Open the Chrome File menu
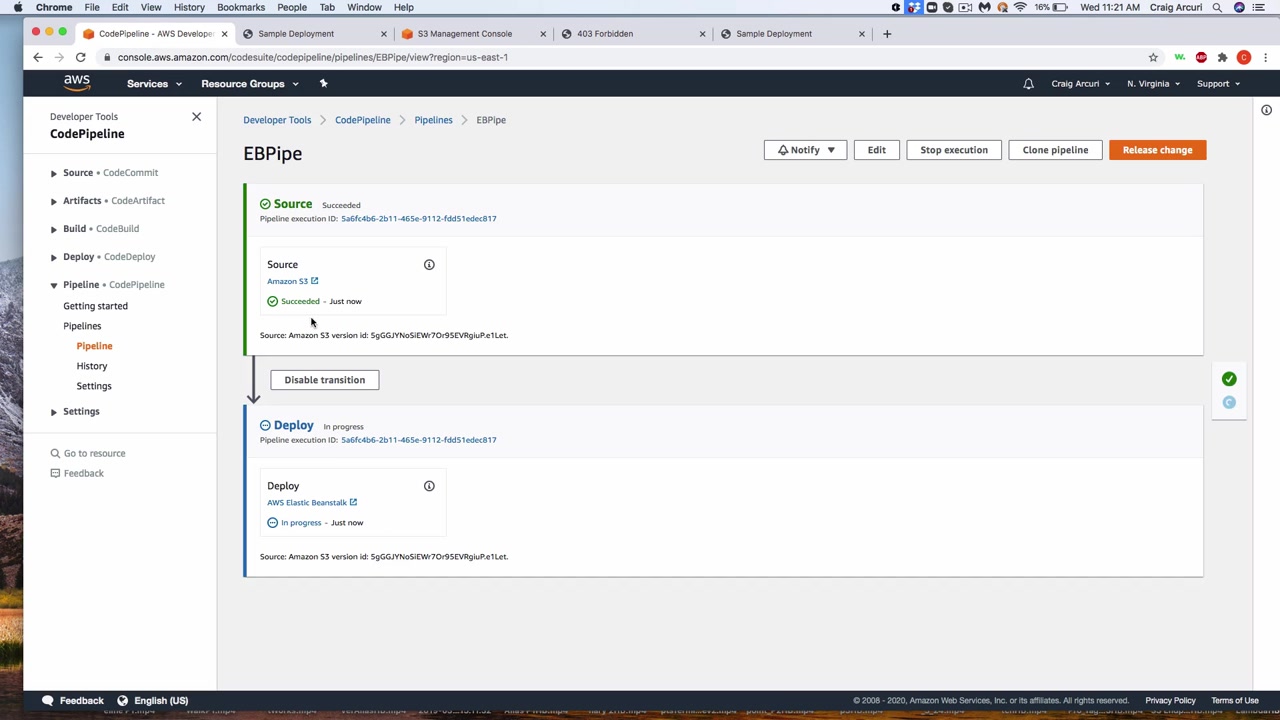1280x720 pixels. (92, 7)
